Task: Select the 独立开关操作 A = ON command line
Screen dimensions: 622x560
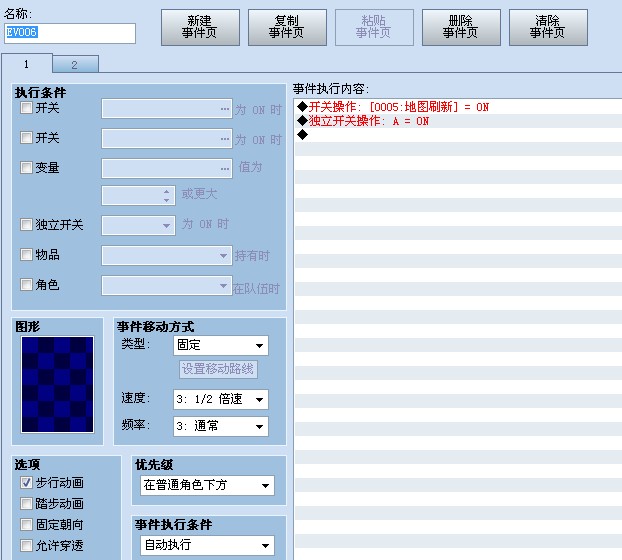Action: [x=458, y=121]
